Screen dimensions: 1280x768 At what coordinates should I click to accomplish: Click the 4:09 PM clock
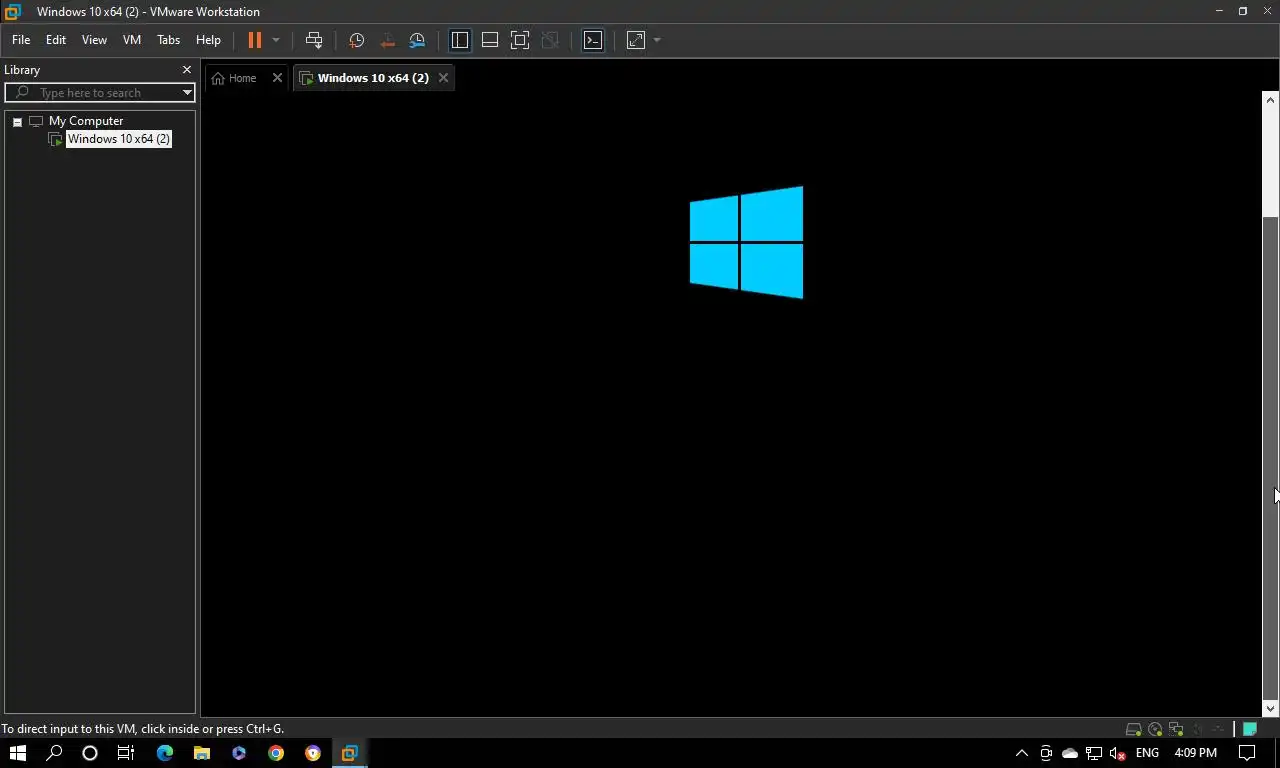(x=1196, y=753)
